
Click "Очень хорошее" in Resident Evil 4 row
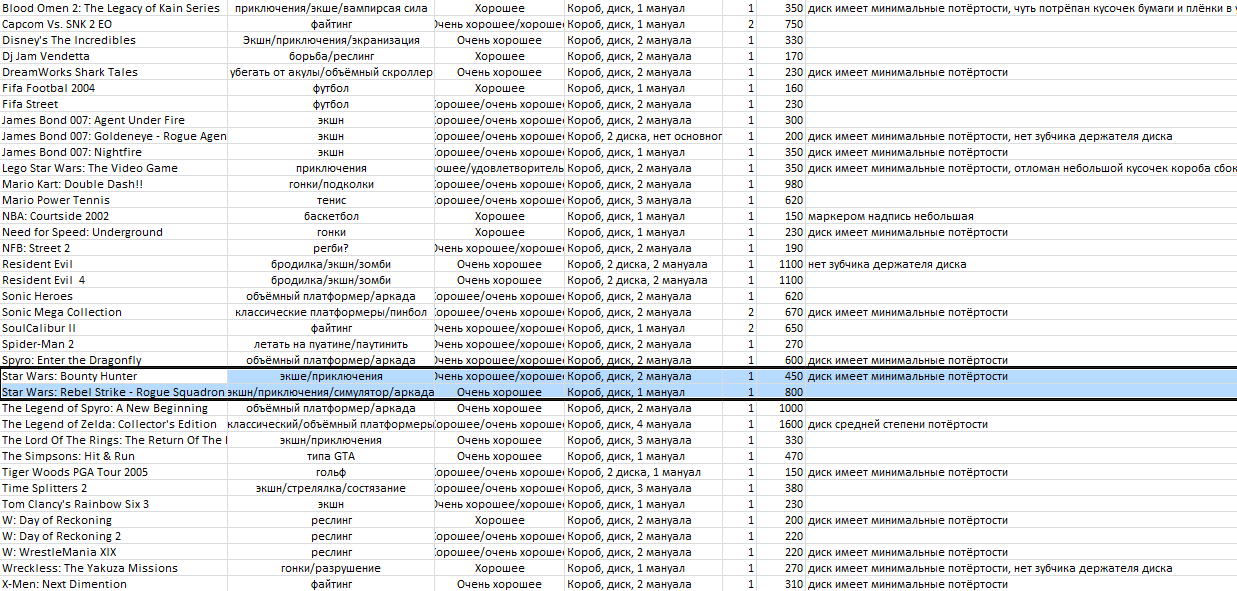[499, 280]
